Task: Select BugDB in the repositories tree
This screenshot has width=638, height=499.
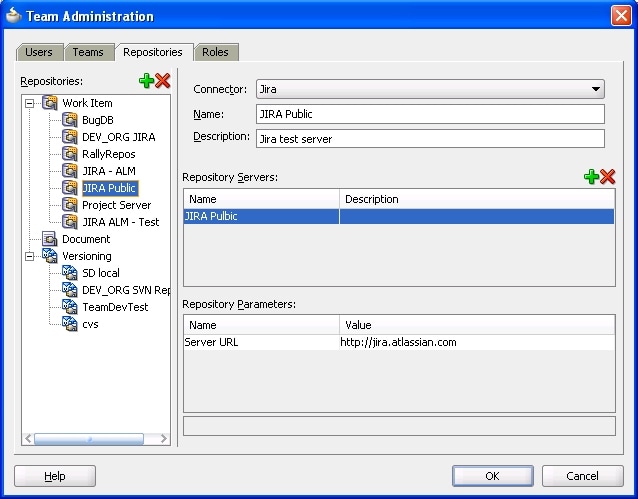Action: [98, 120]
